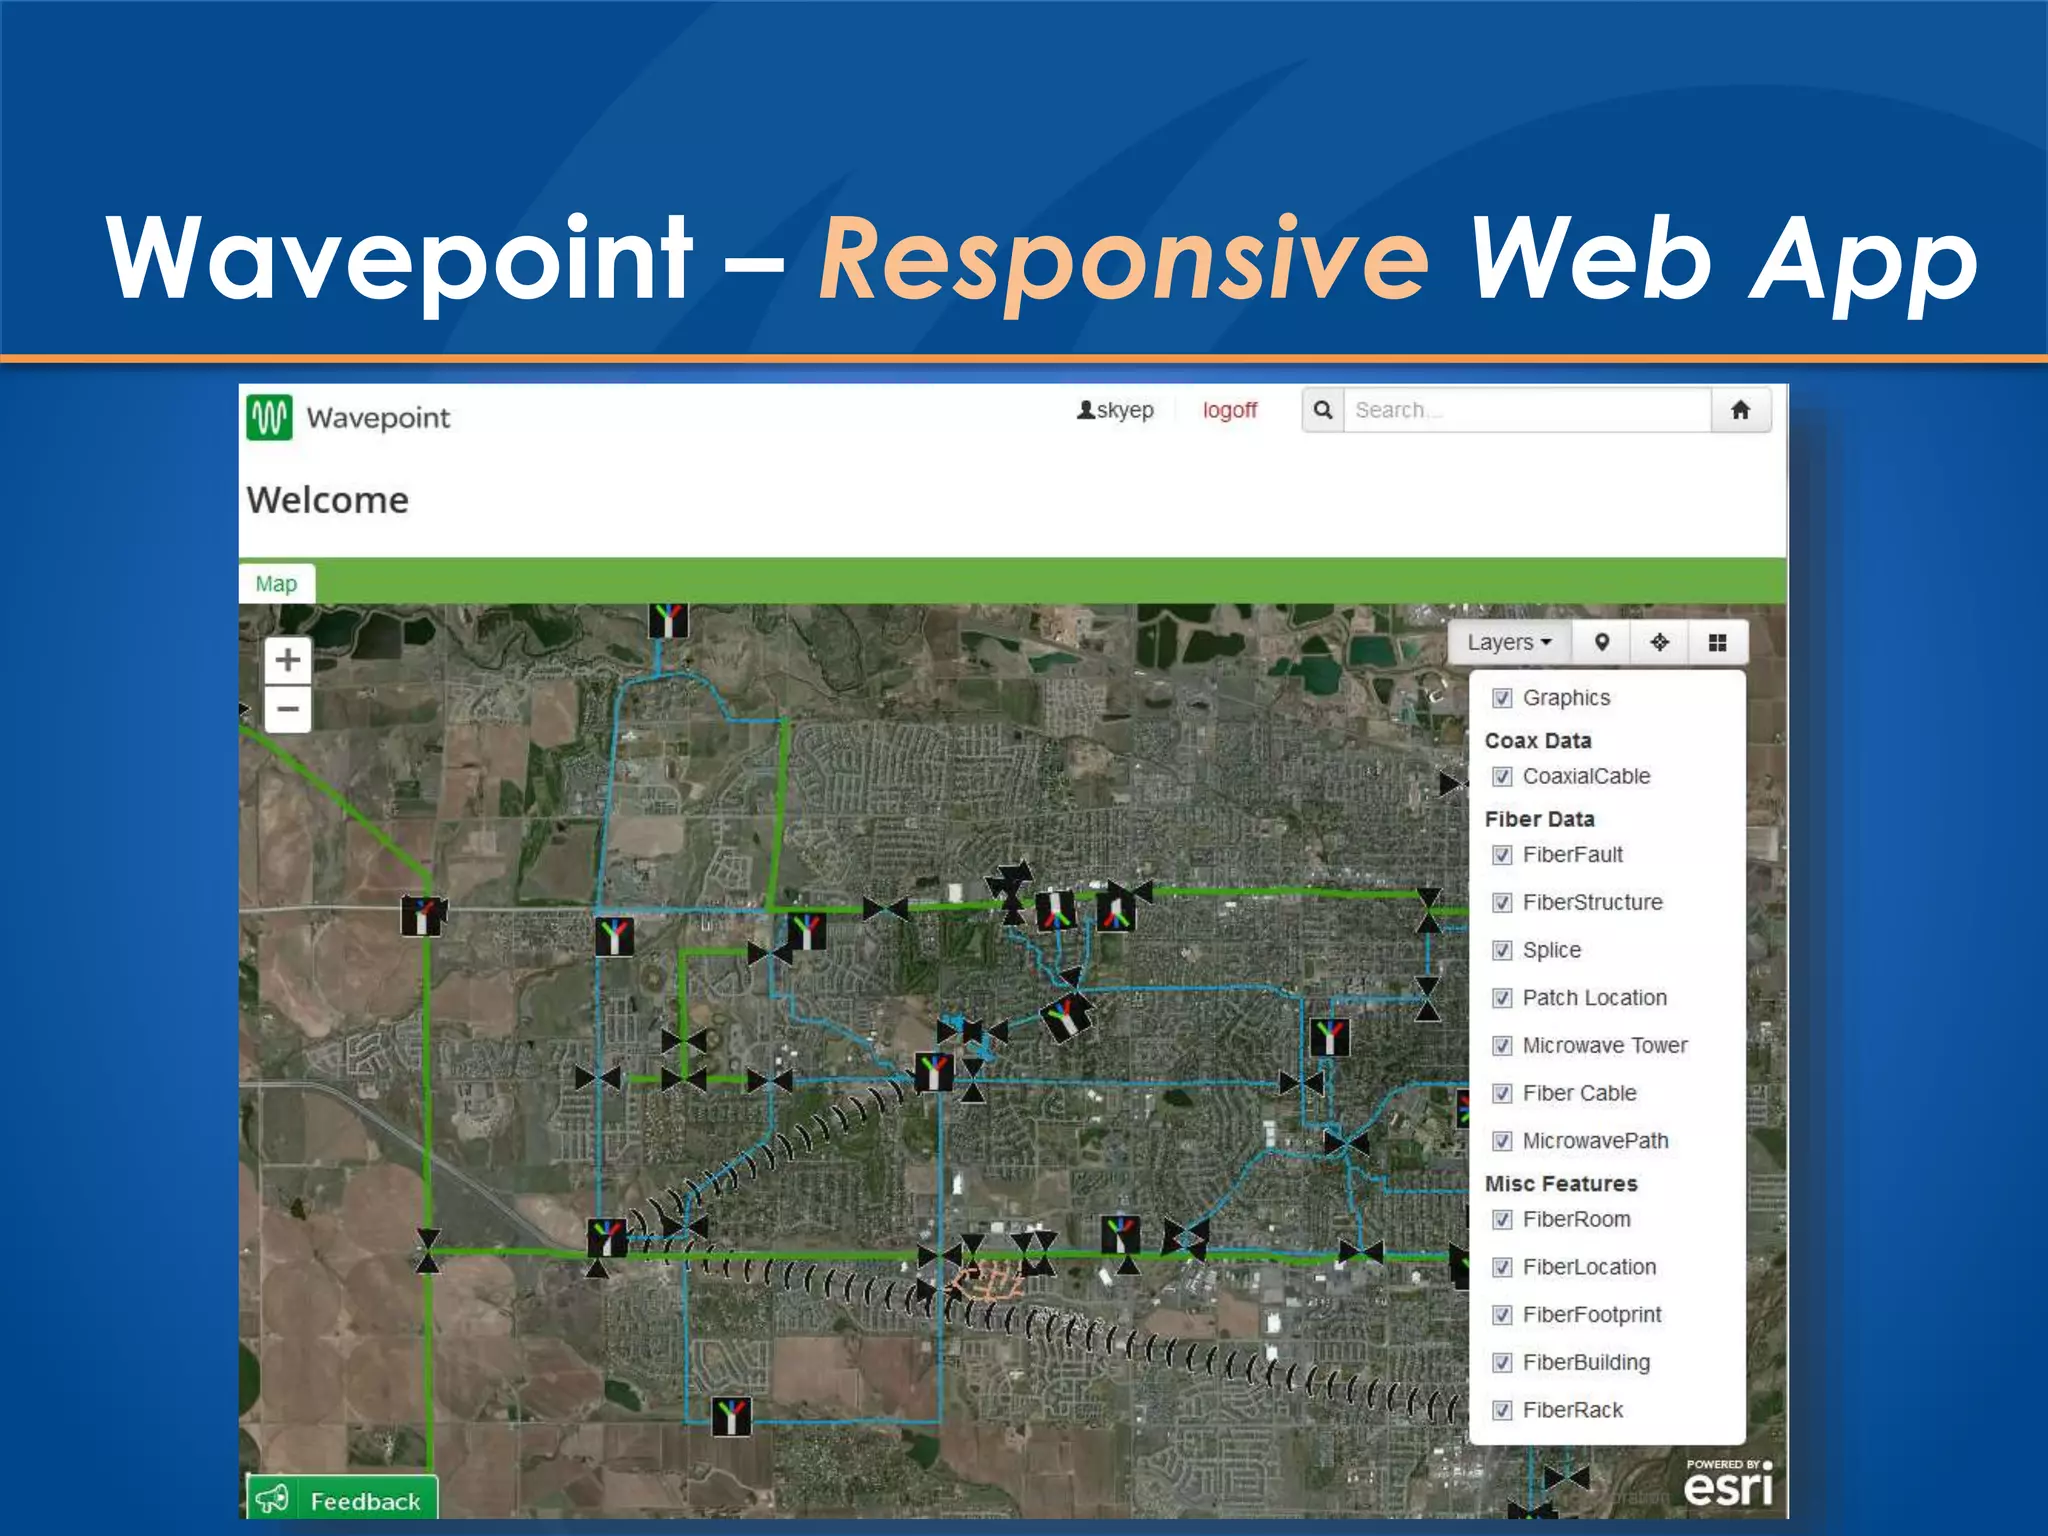Toggle the Graphics layer checkbox

1502,698
